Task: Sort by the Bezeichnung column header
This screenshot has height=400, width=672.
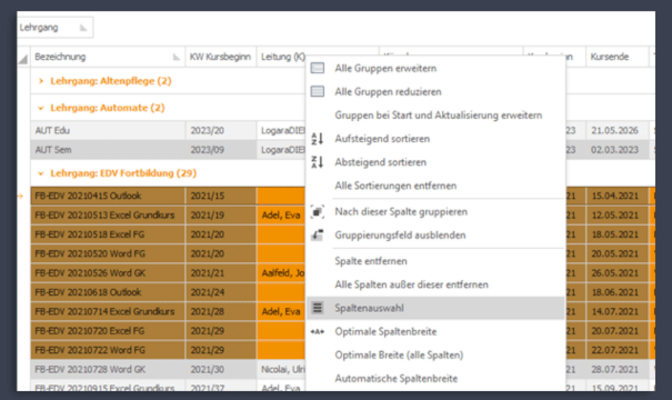Action: [100, 57]
